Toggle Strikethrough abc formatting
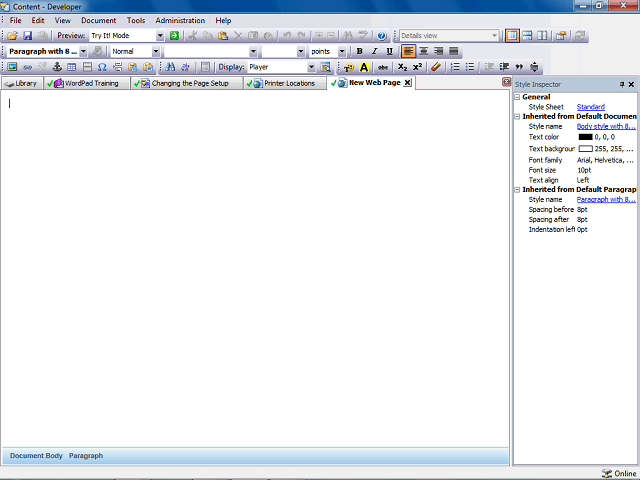This screenshot has width=640, height=480. coord(382,67)
